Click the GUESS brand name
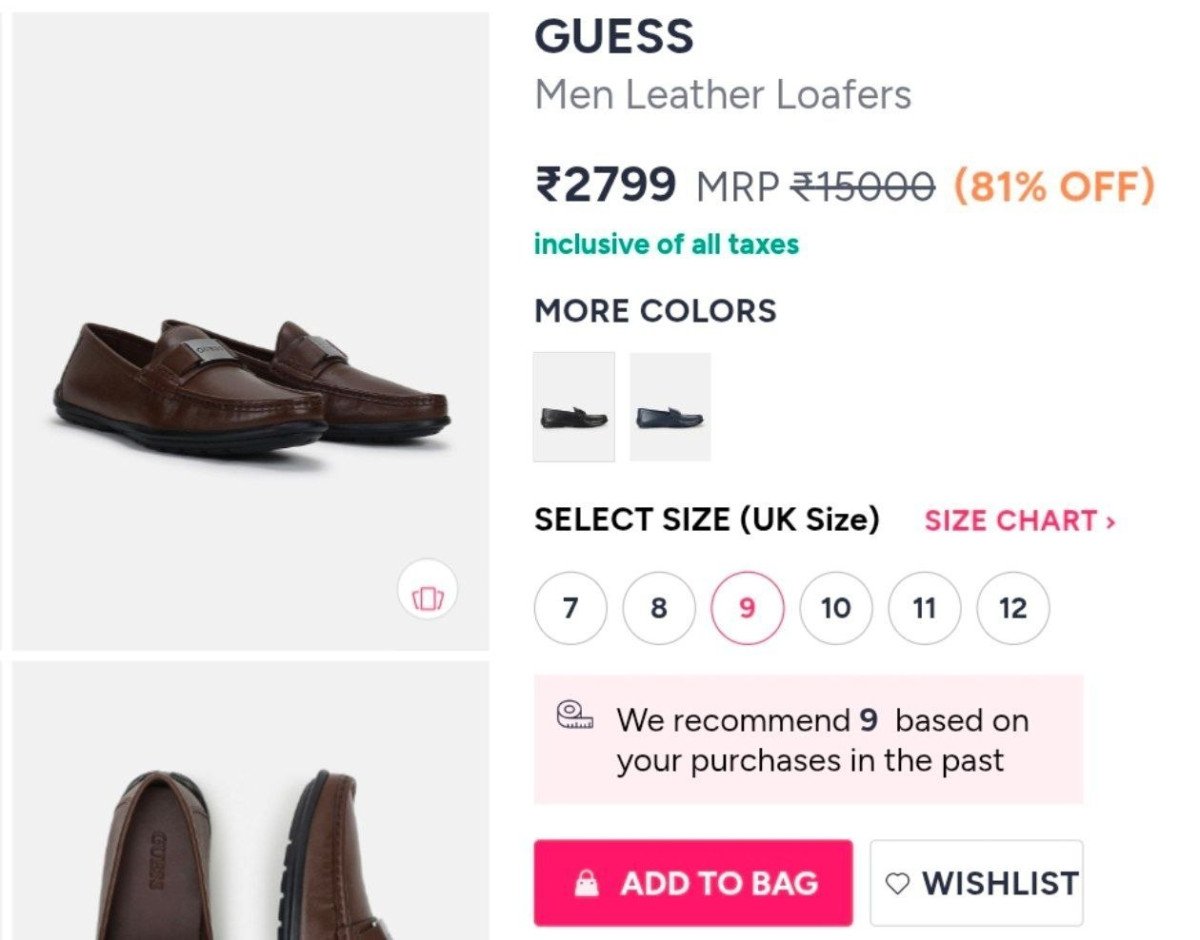 (x=616, y=35)
